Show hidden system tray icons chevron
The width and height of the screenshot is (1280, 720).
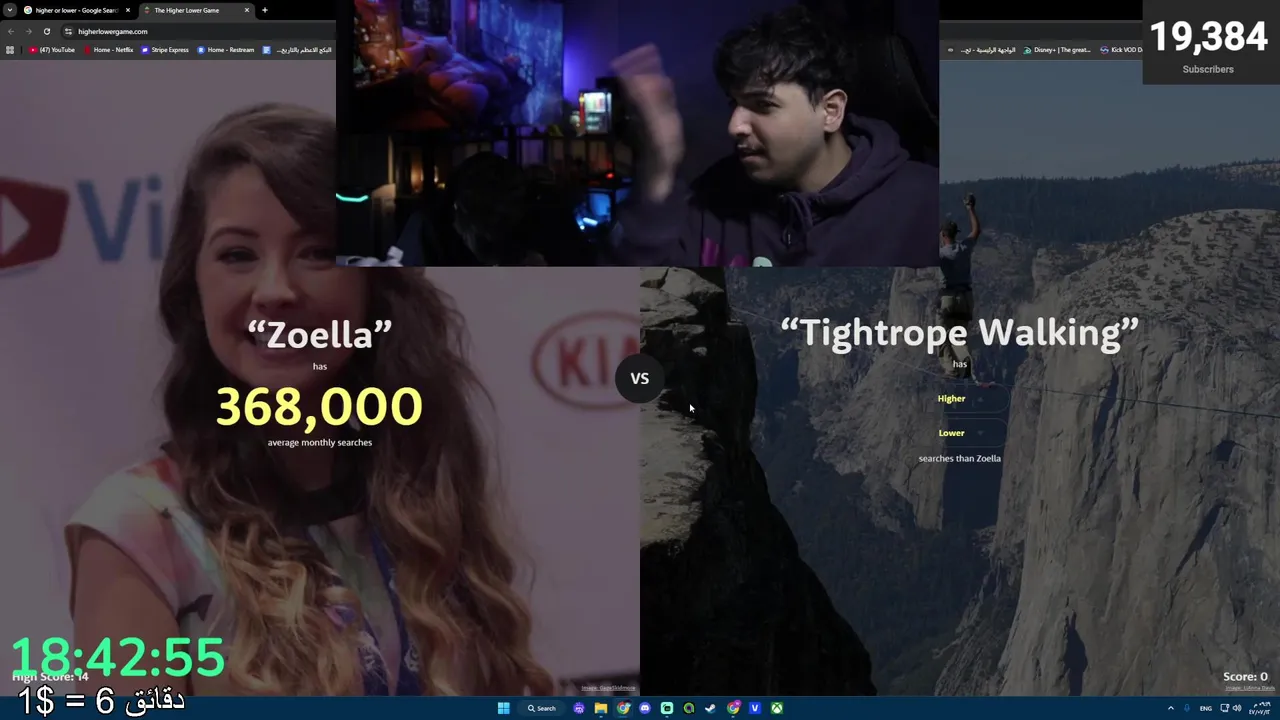(1171, 708)
